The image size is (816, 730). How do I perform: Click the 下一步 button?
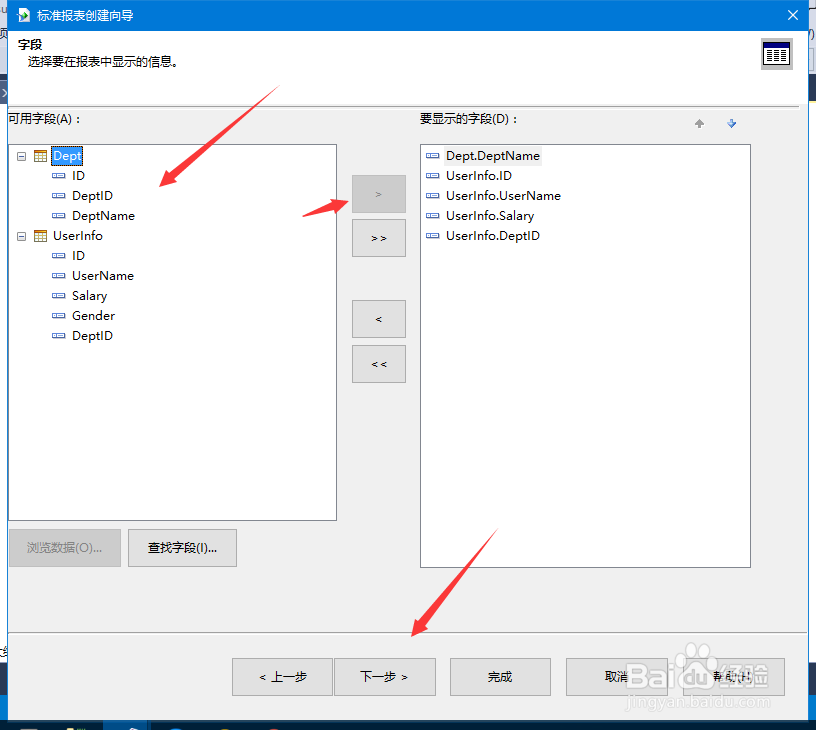point(384,677)
